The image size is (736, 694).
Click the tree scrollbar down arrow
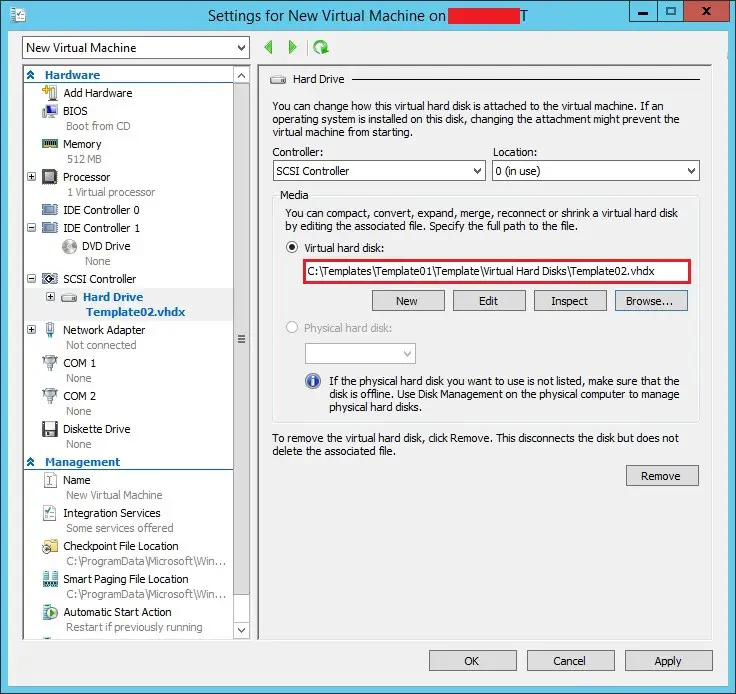[241, 630]
